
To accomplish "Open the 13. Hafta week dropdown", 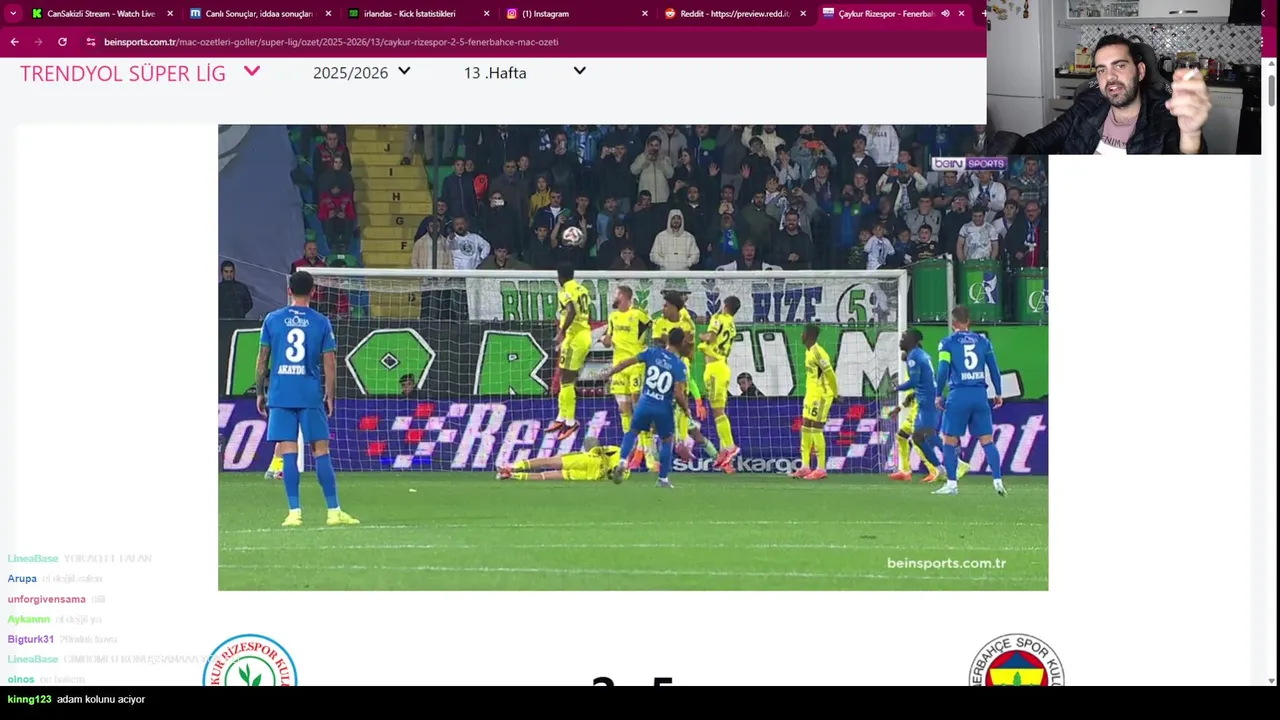I will click(524, 72).
